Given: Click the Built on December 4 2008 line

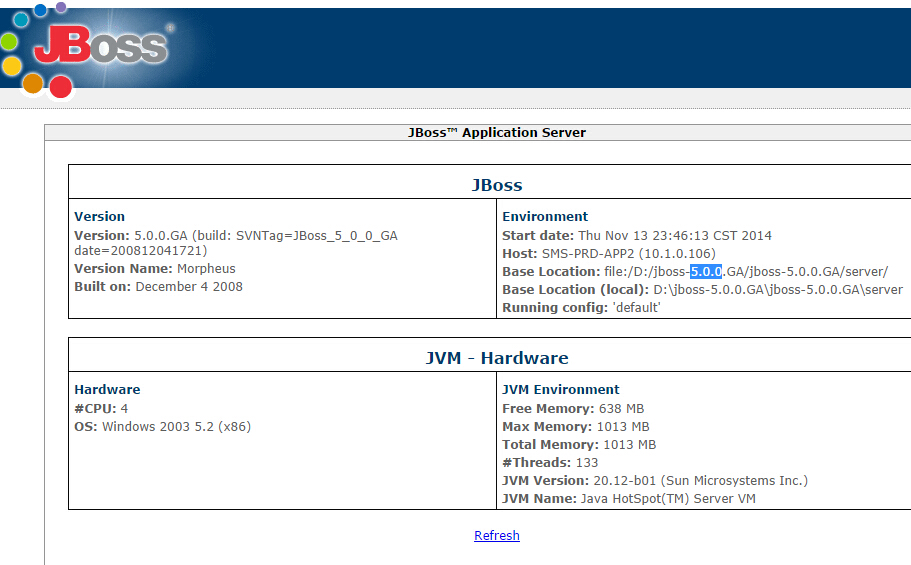Looking at the screenshot, I should 159,287.
